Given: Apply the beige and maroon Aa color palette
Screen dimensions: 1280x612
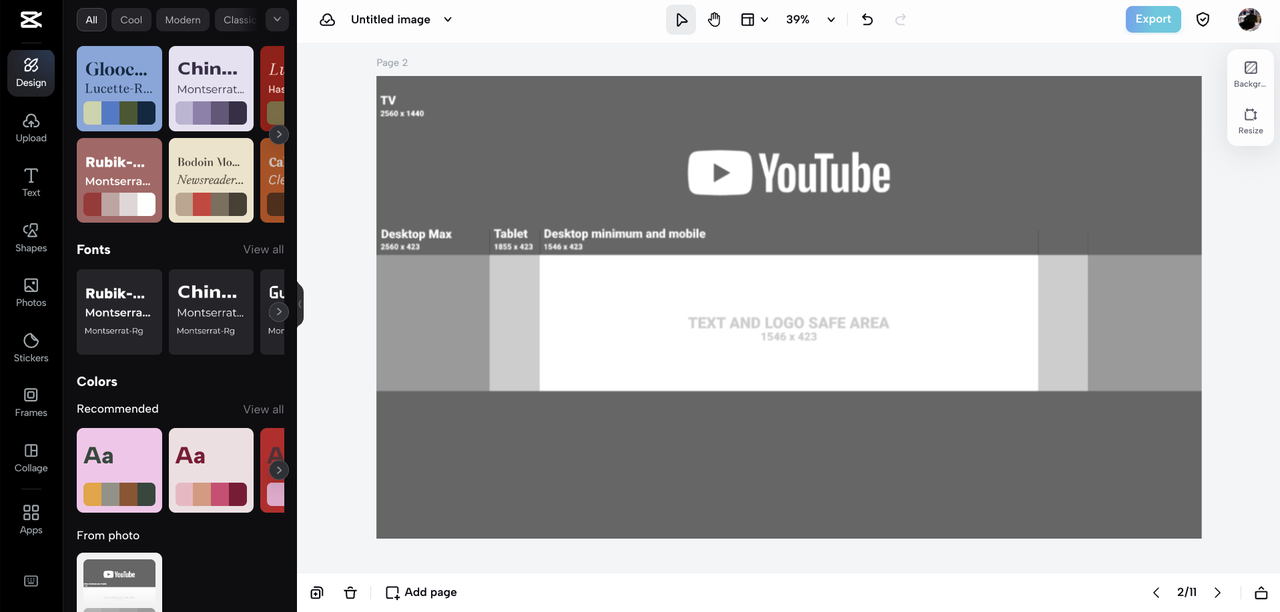Looking at the screenshot, I should pyautogui.click(x=211, y=470).
